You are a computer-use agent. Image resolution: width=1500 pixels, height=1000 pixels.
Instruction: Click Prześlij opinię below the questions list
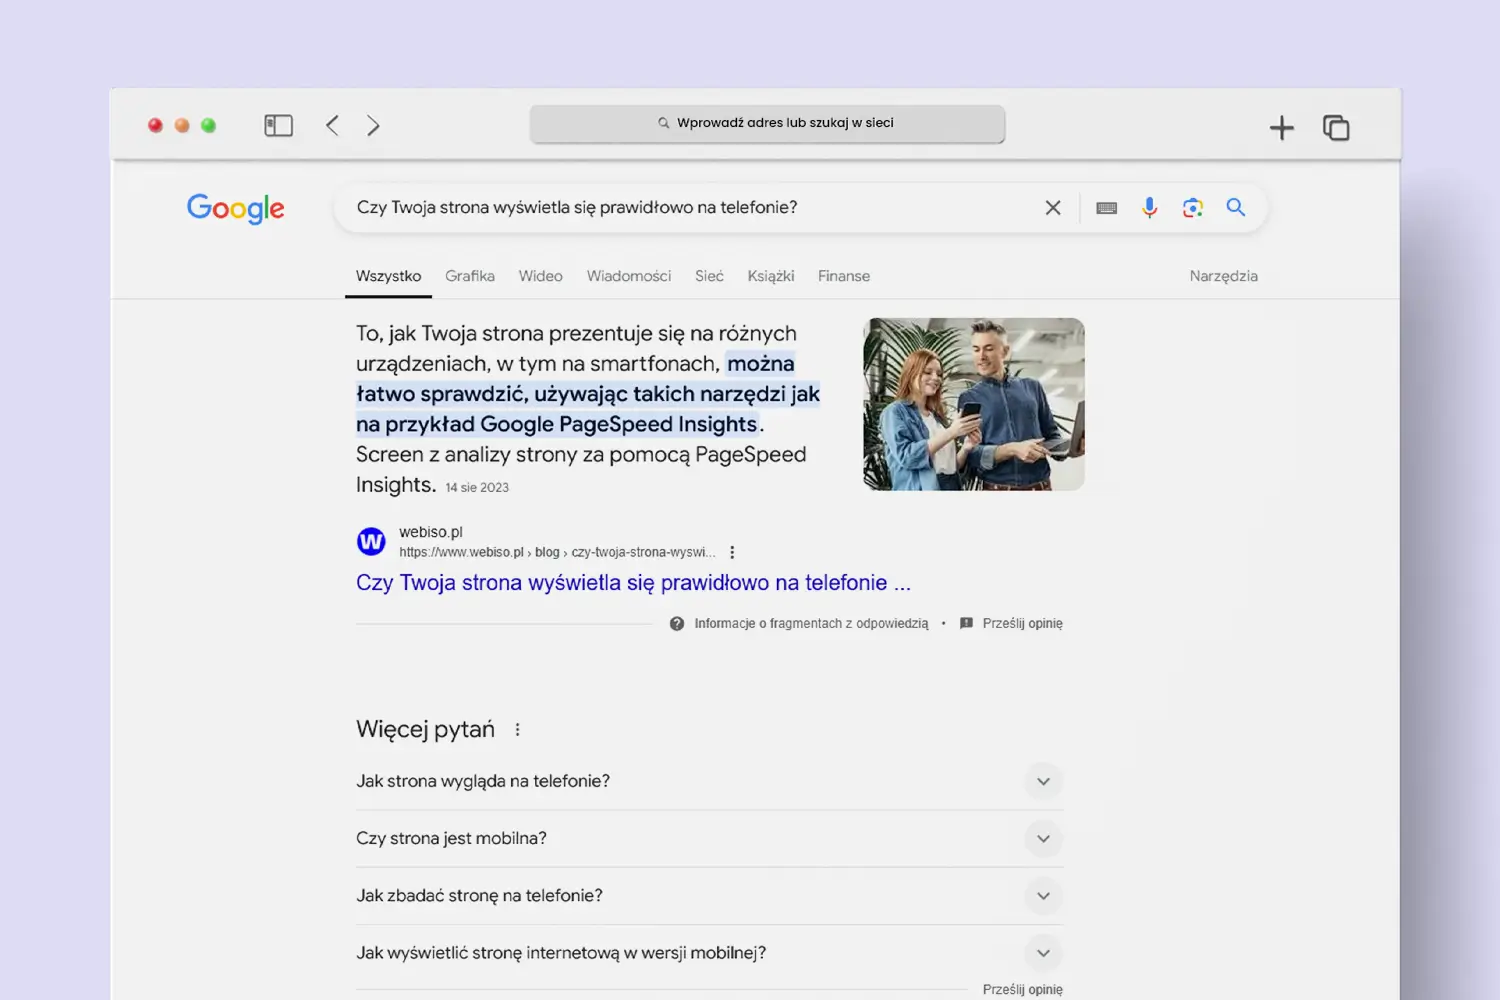coord(1022,989)
